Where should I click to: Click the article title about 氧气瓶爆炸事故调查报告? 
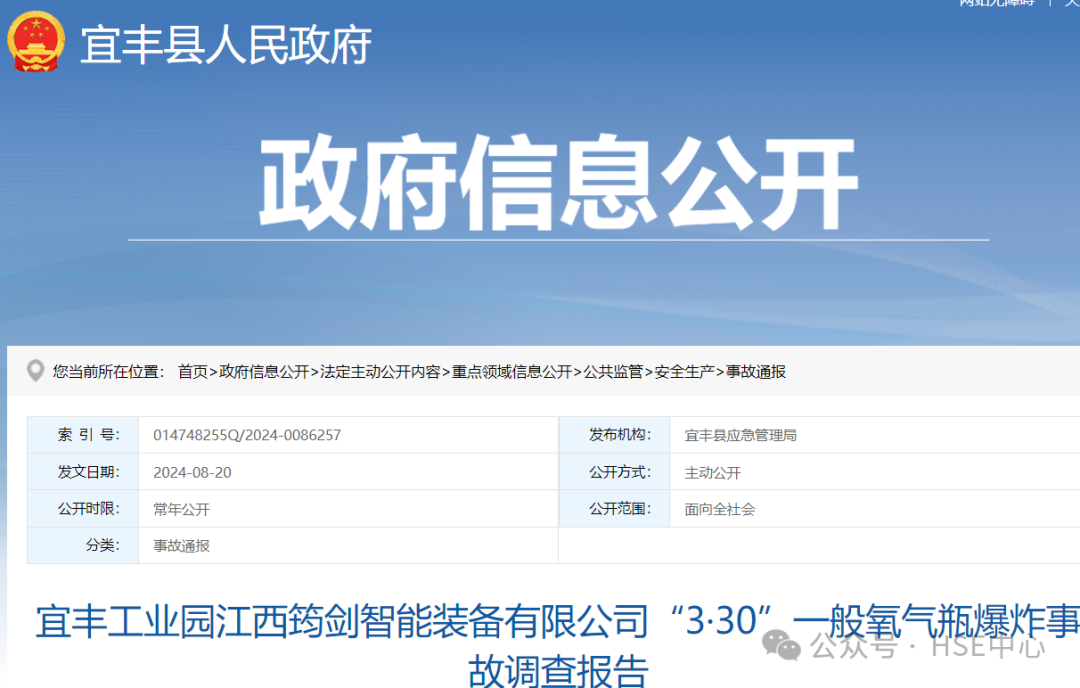[558, 645]
